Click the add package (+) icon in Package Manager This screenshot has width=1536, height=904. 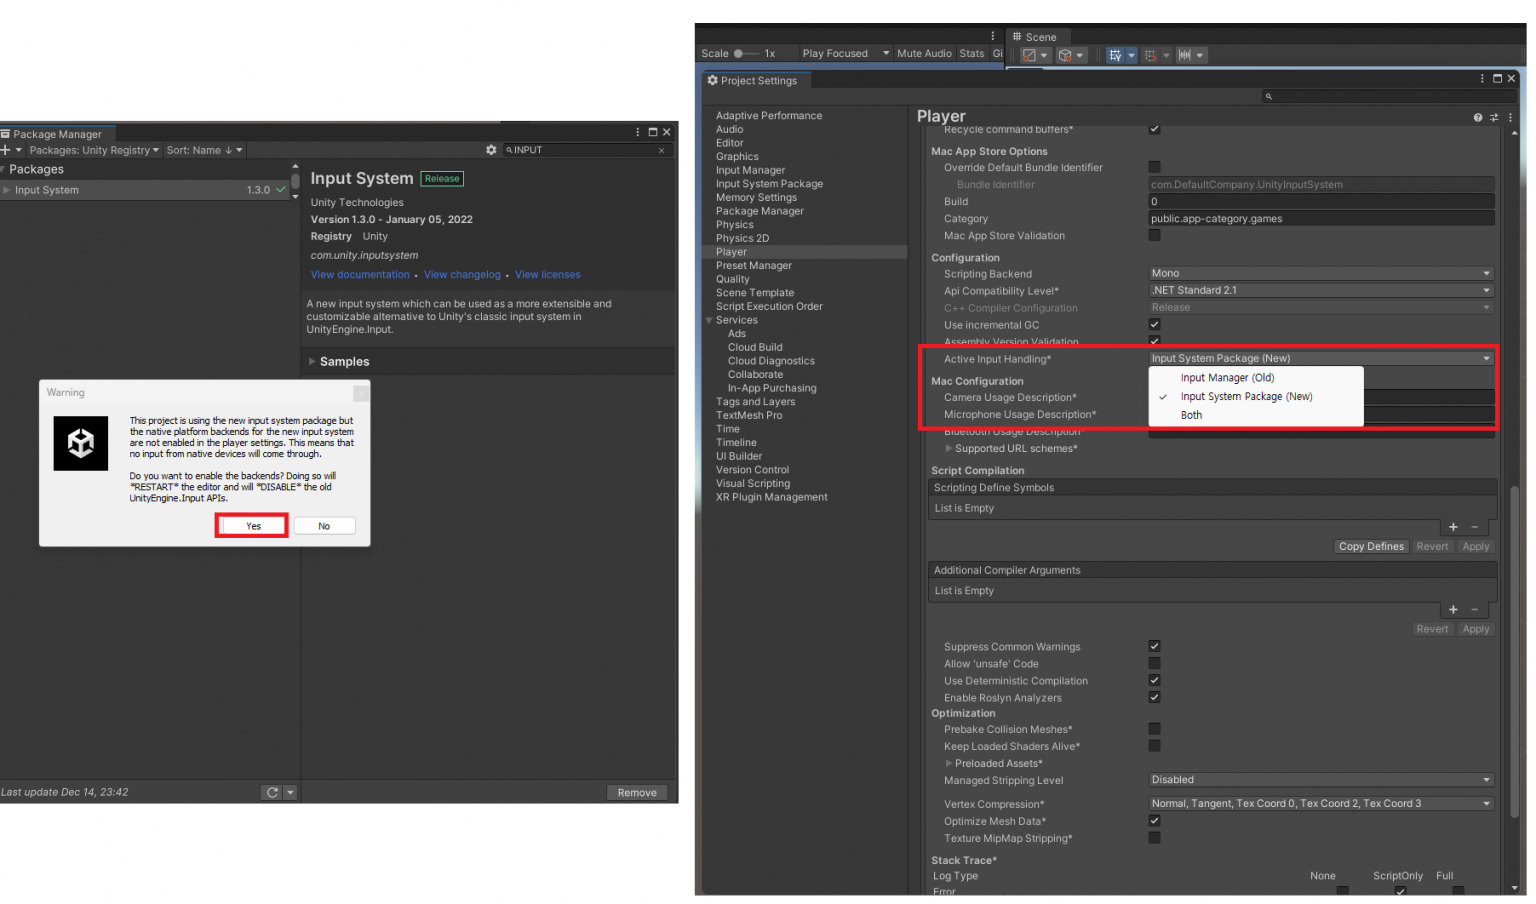coord(6,150)
